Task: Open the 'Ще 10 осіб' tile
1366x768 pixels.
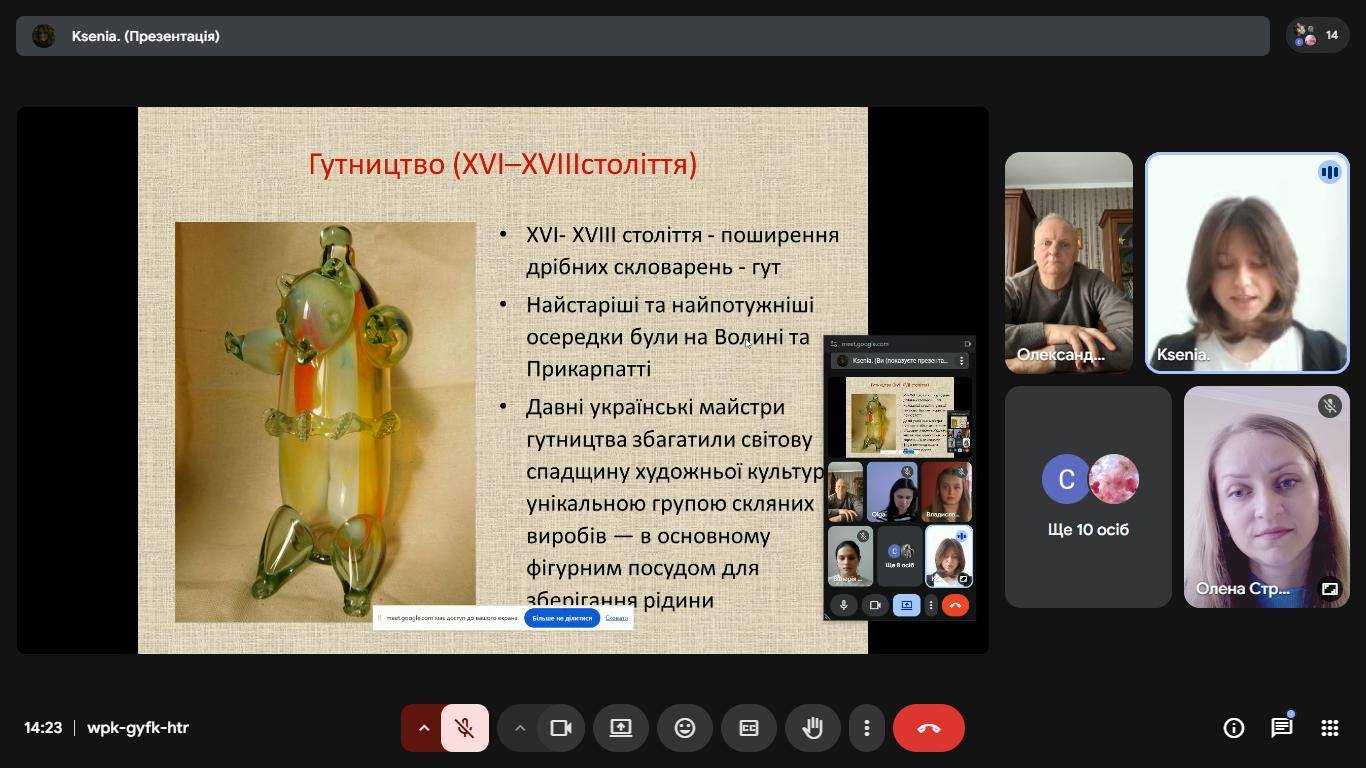Action: [1088, 497]
